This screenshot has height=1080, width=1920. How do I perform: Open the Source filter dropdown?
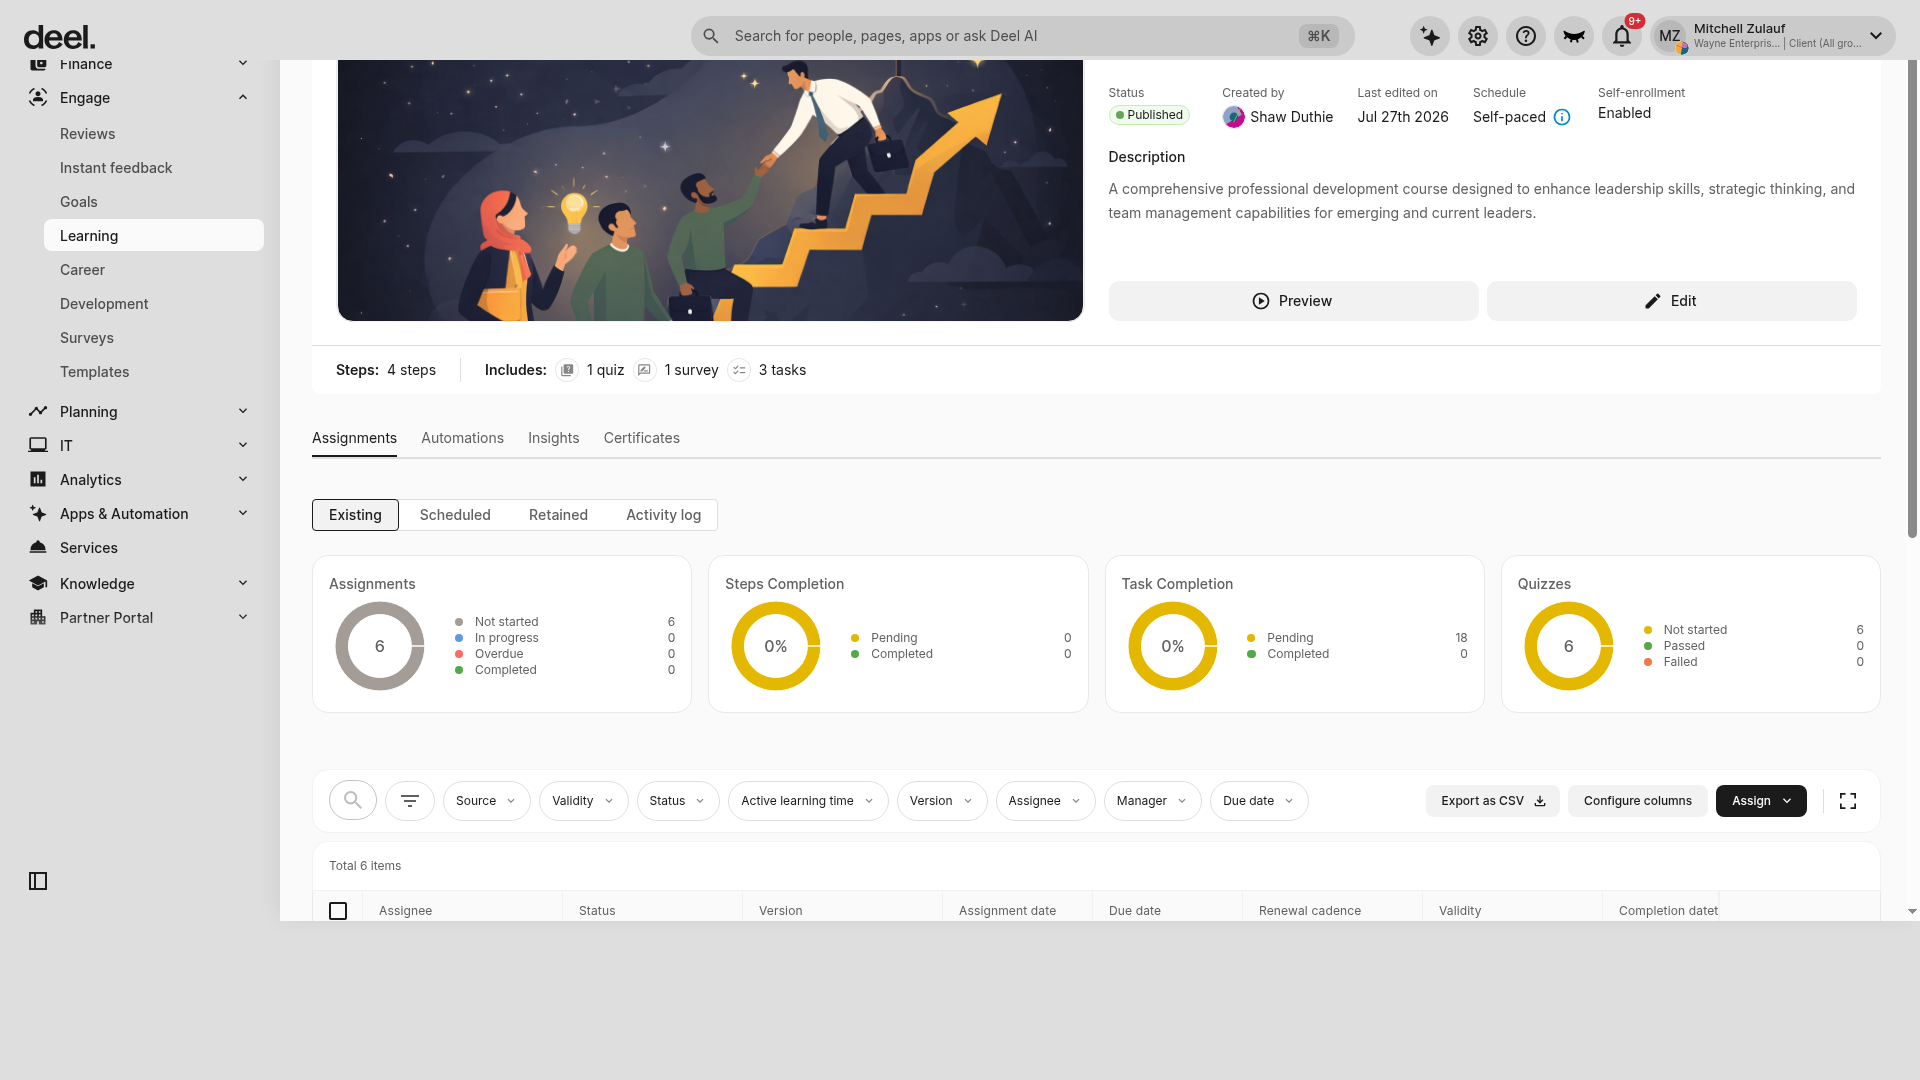click(487, 801)
